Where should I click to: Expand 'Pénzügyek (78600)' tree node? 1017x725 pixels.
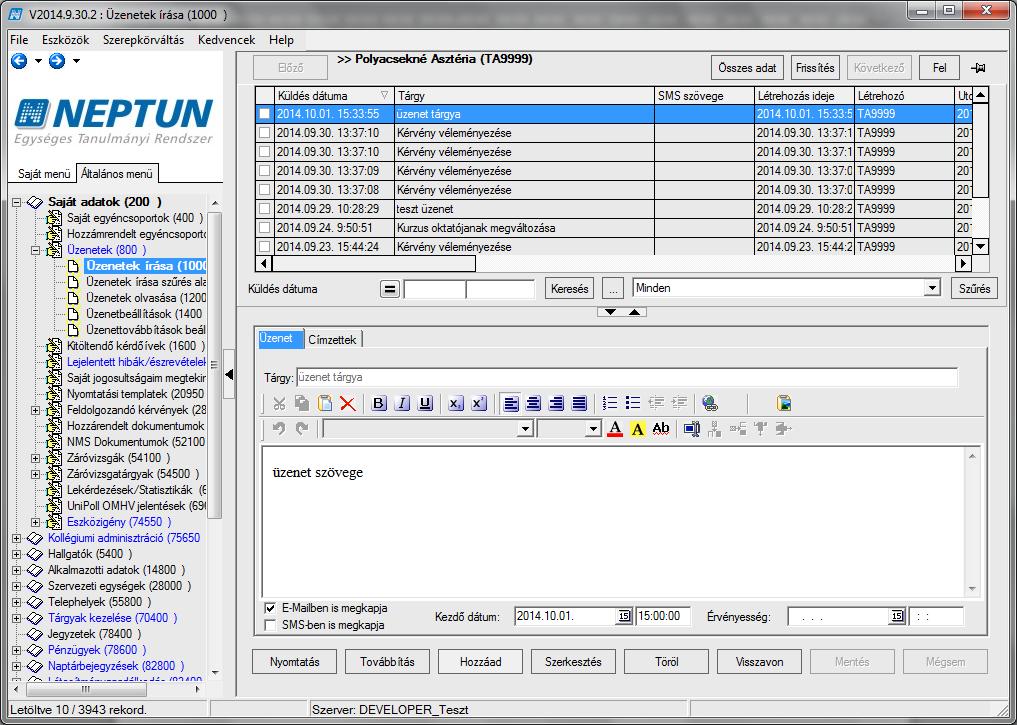(x=17, y=650)
